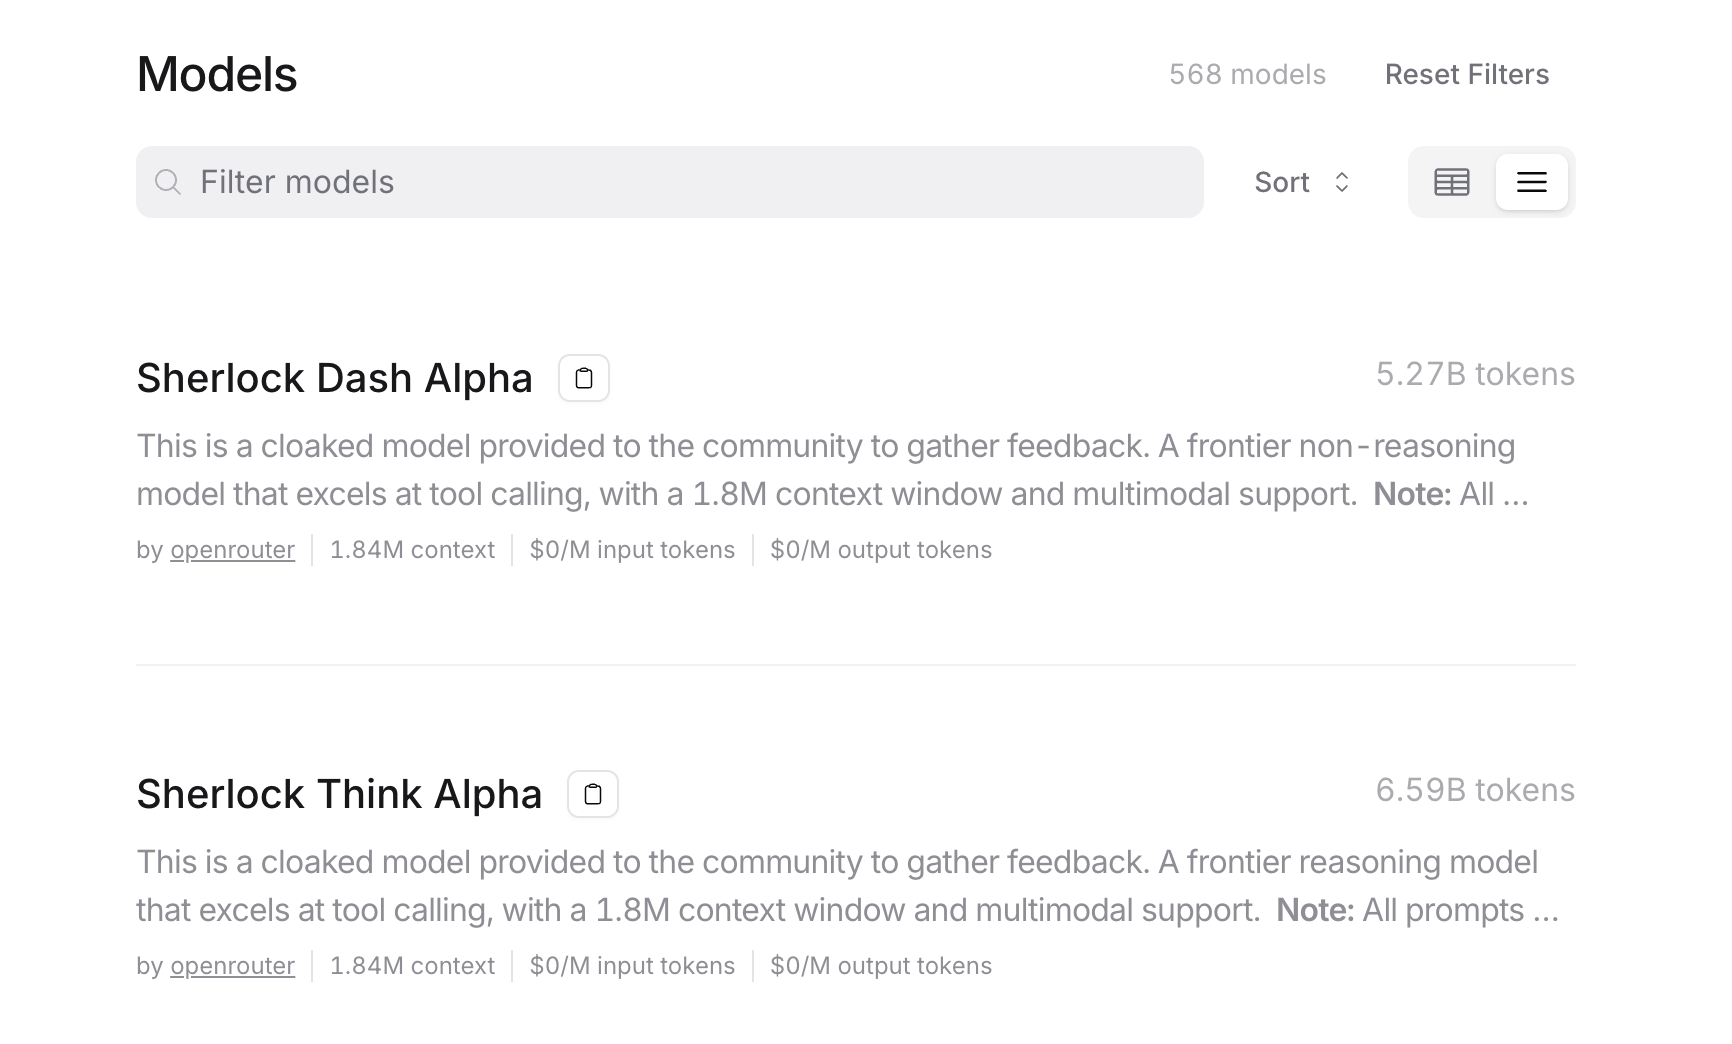Screen dimensions: 1732x1044
Task: Click the 6.59B tokens label
Action: point(1475,790)
